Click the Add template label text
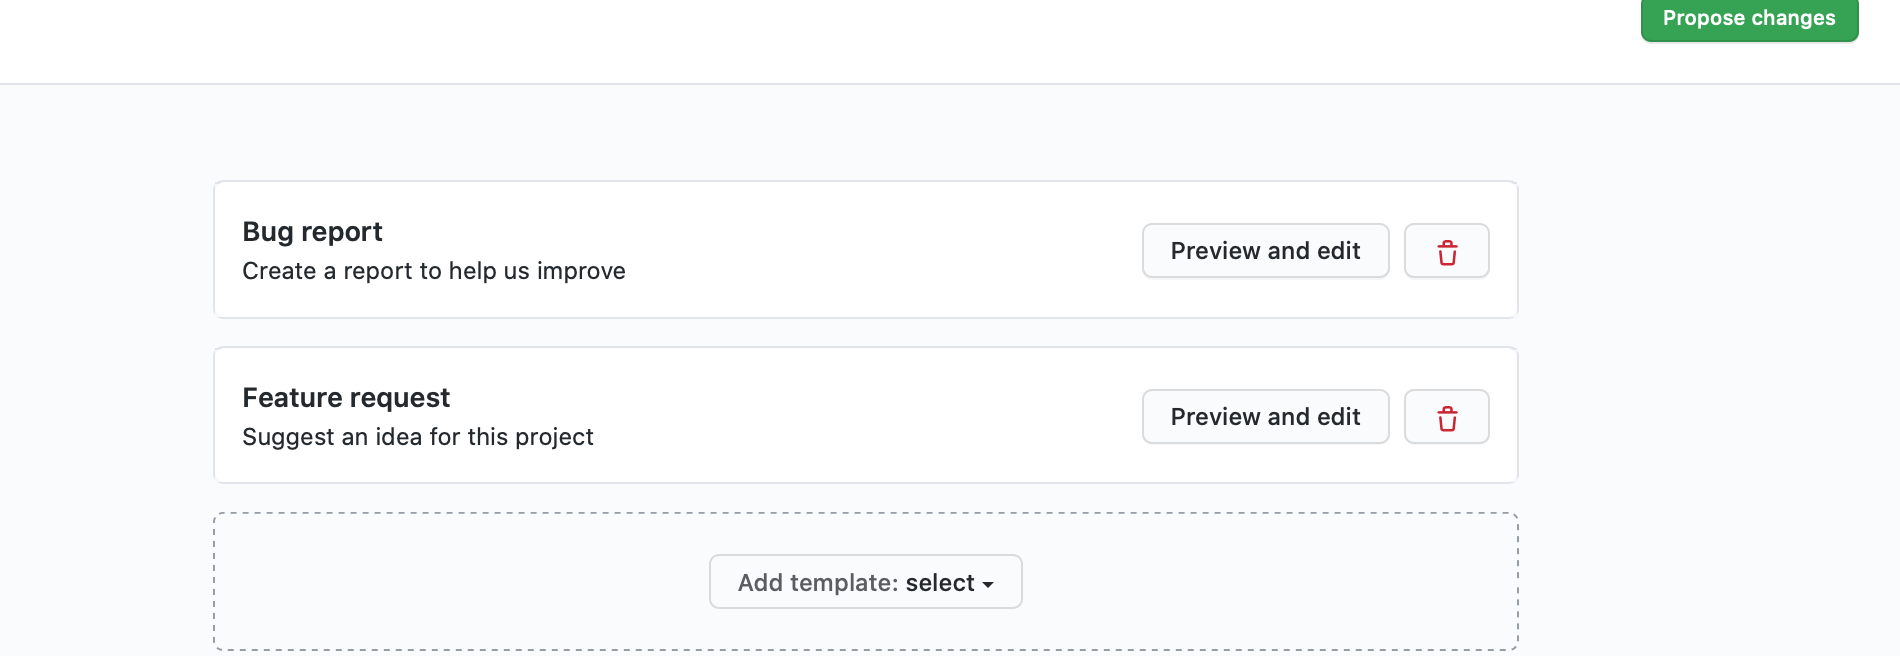 (x=818, y=583)
